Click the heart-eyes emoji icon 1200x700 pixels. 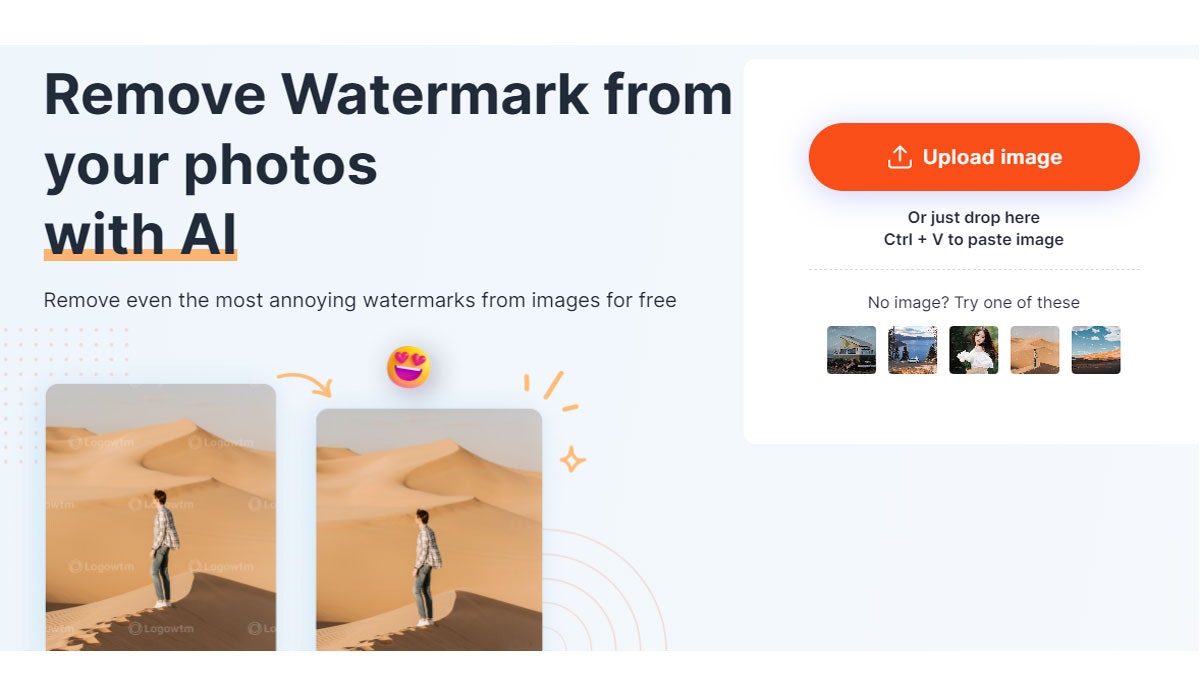[x=409, y=367]
